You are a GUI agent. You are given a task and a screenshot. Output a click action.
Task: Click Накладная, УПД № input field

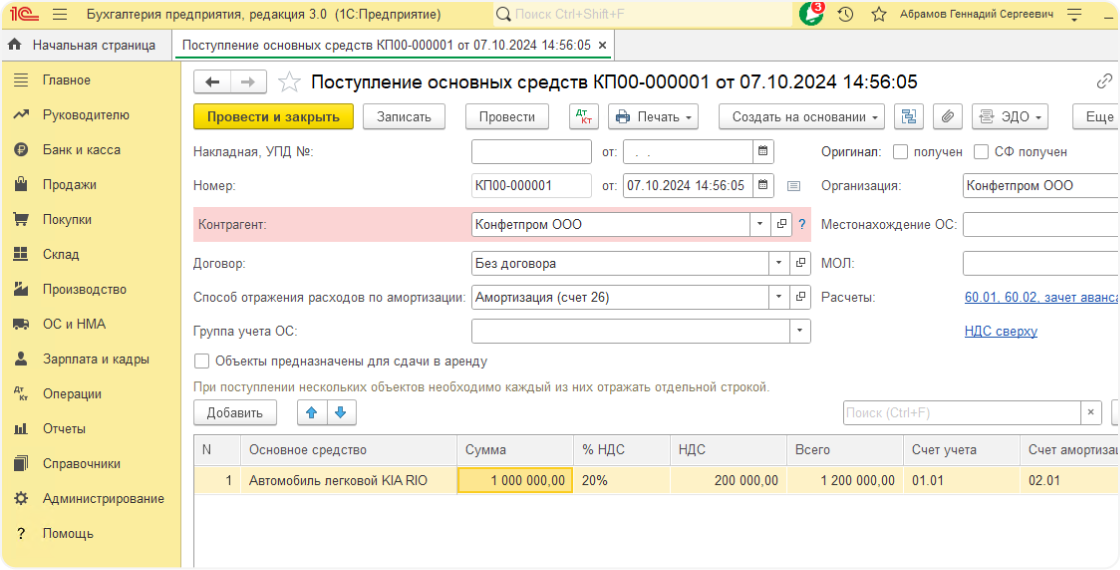pos(531,151)
